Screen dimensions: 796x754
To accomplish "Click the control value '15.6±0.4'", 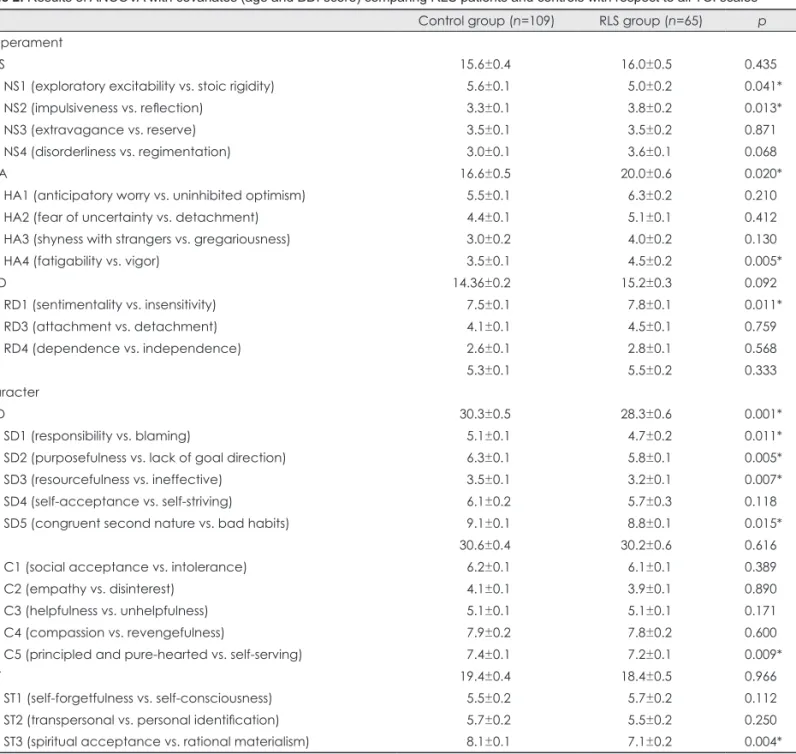I will coord(485,64).
